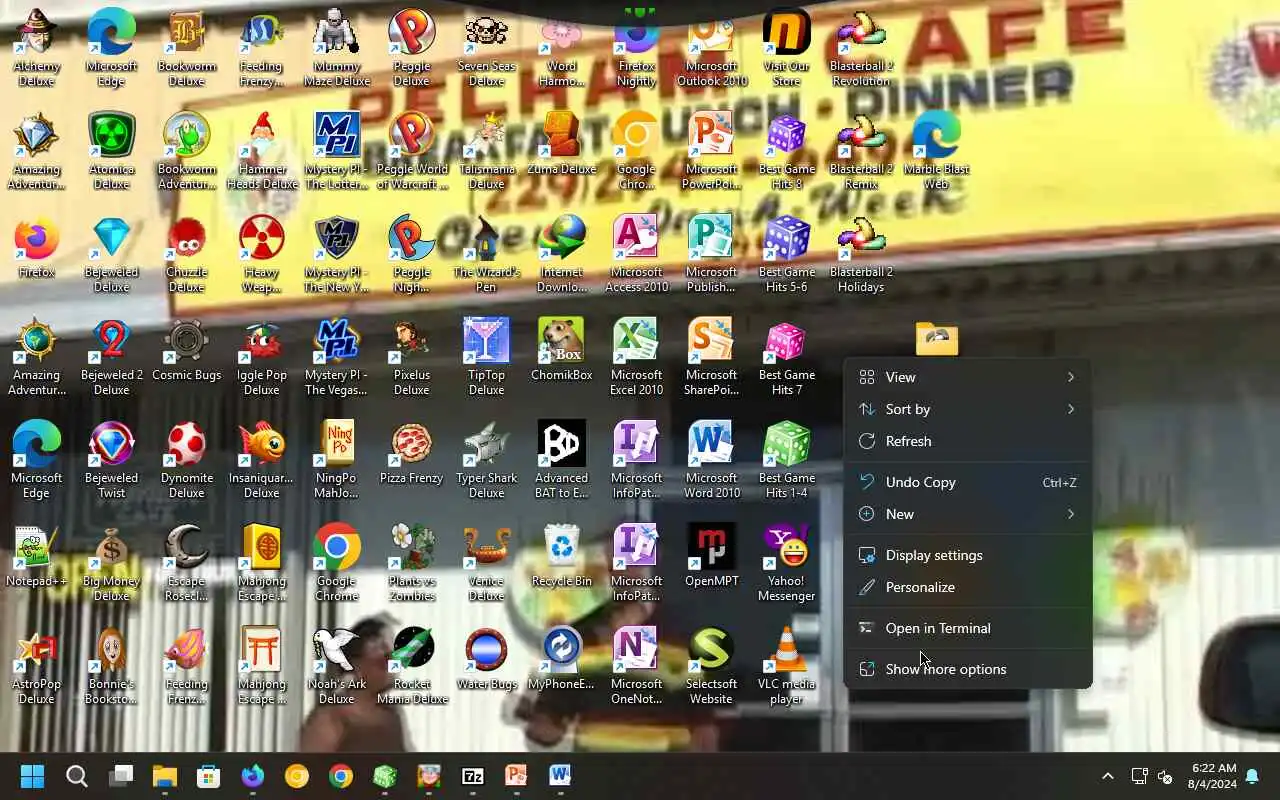Image resolution: width=1280 pixels, height=800 pixels.
Task: Select Open in Terminal menu entry
Action: click(x=967, y=628)
